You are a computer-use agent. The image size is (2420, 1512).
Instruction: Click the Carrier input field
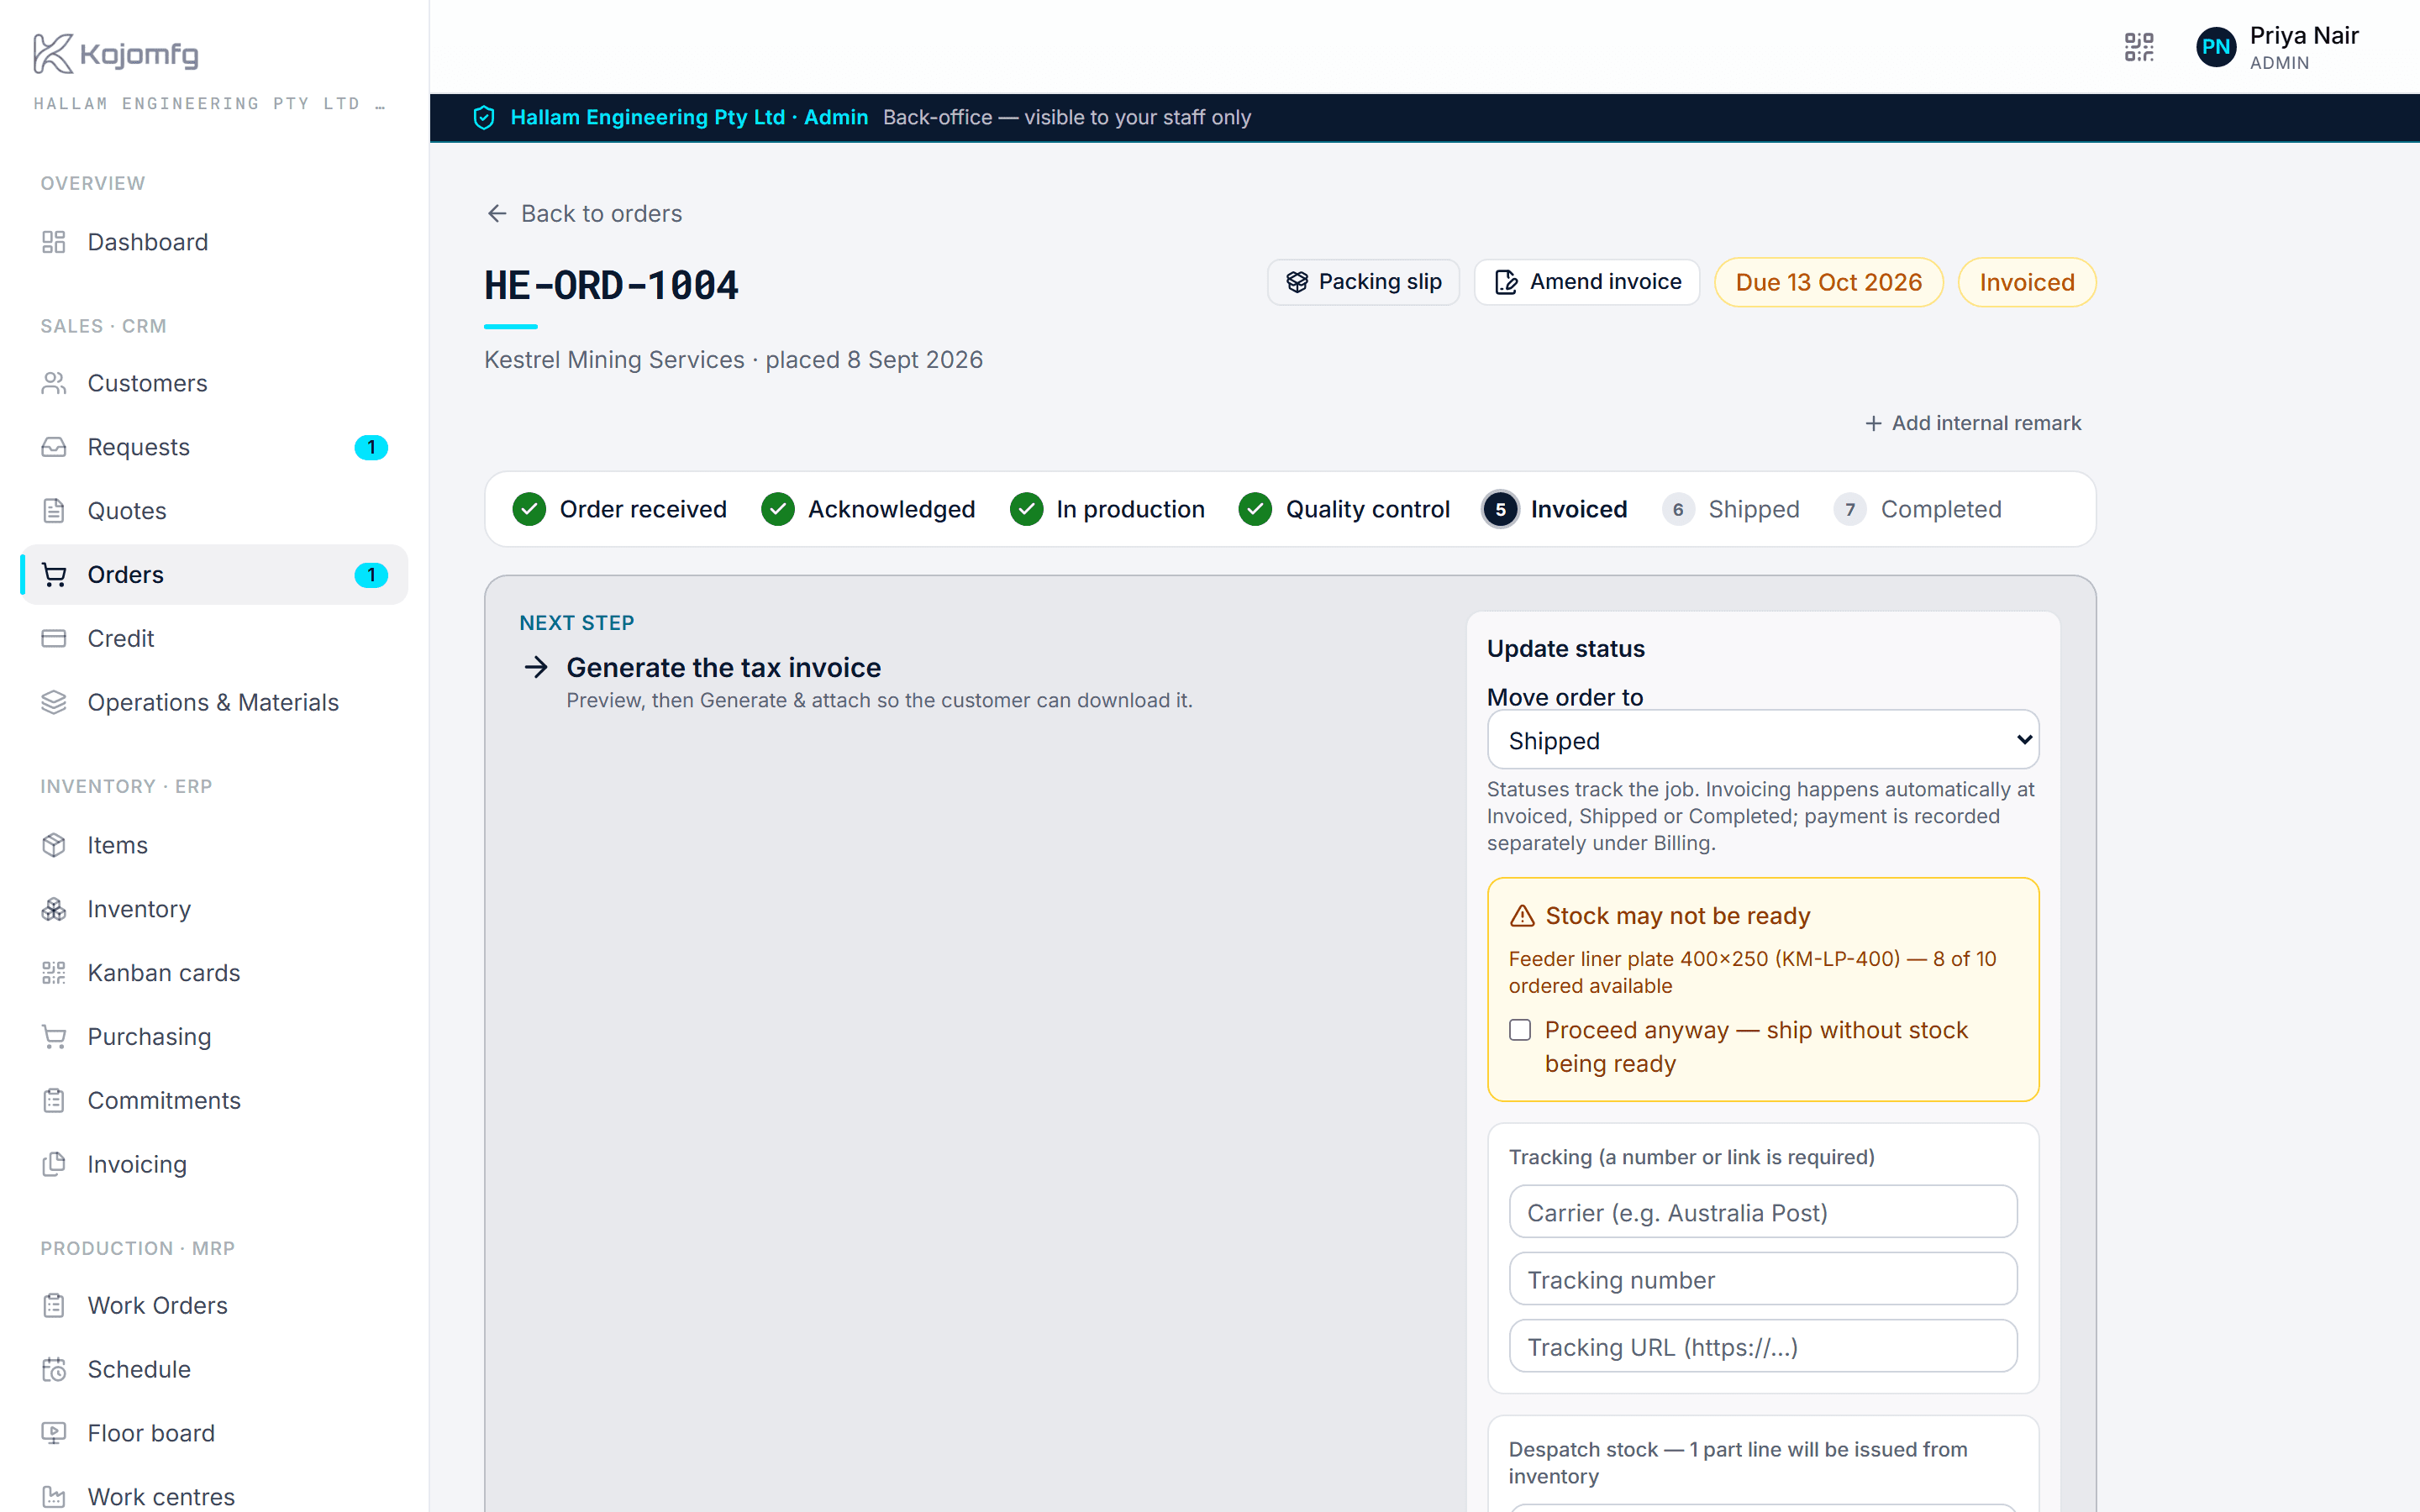1763,1212
